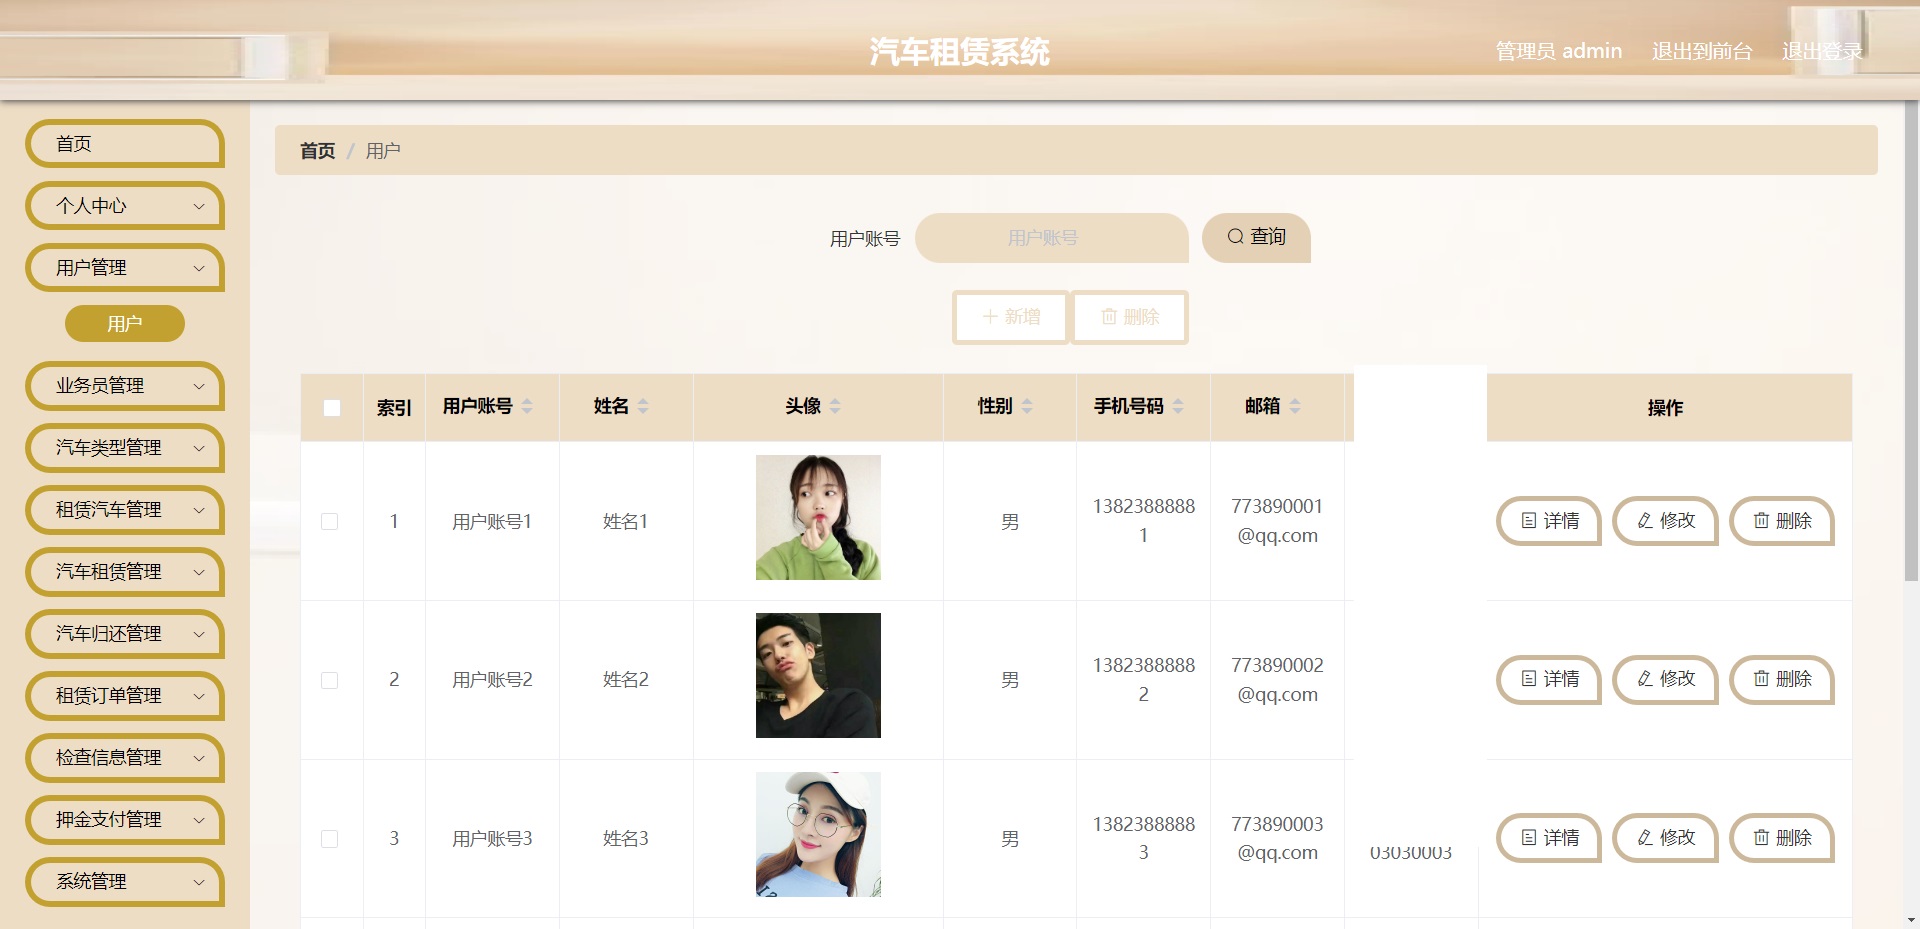
Task: Open the 个人中心 sidebar menu
Action: tap(125, 206)
